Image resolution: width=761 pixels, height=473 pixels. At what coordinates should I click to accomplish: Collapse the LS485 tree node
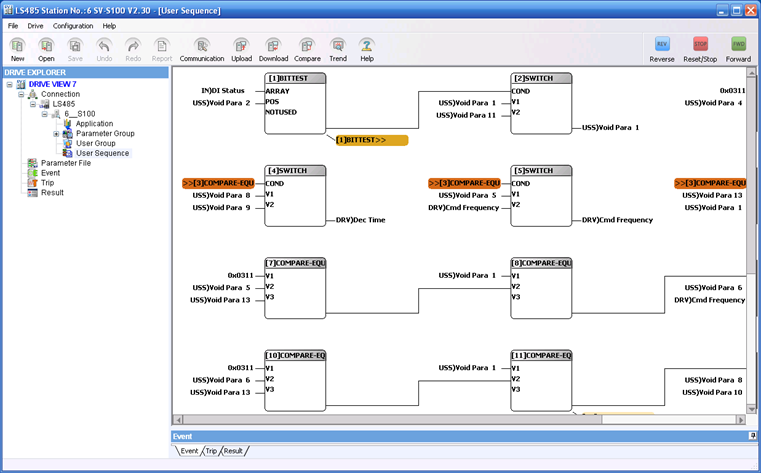coord(32,104)
